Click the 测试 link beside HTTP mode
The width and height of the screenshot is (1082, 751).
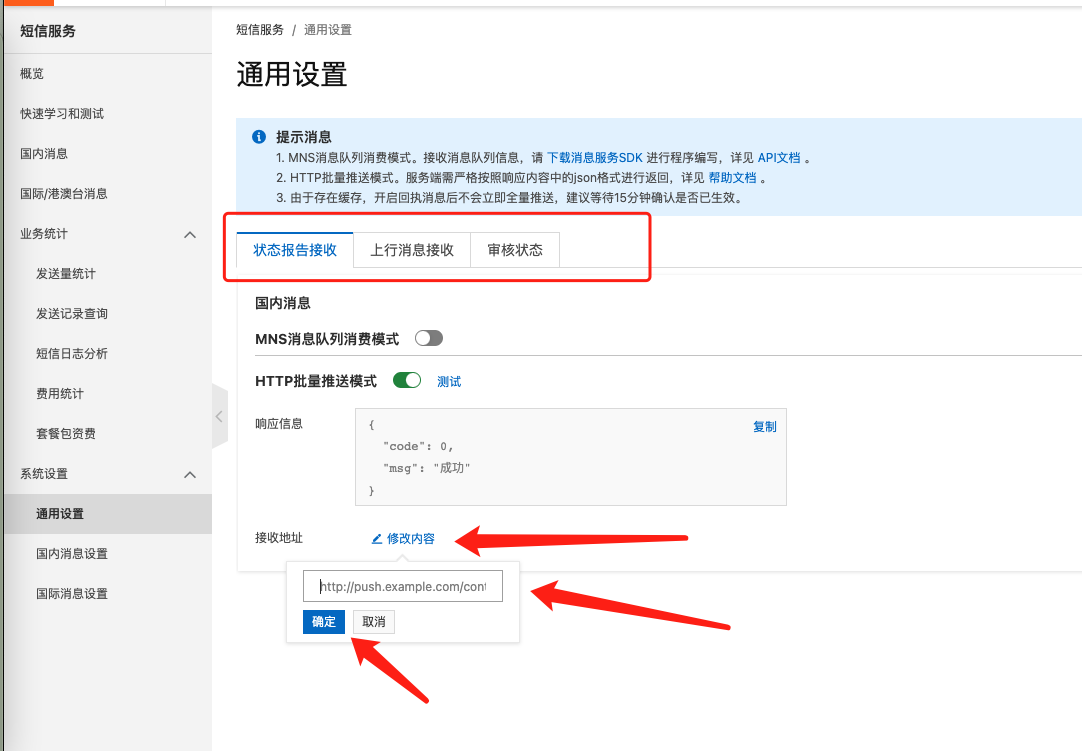pos(449,382)
